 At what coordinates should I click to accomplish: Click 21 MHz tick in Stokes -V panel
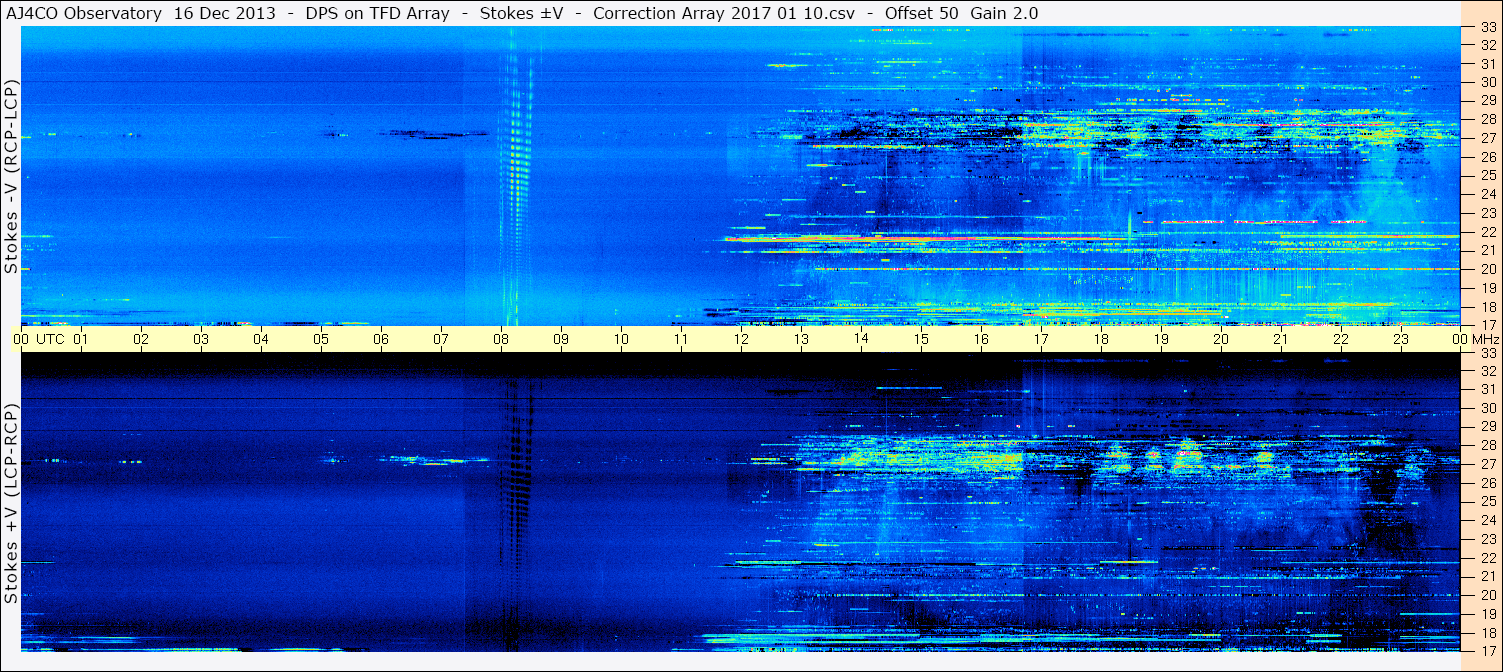click(1488, 250)
